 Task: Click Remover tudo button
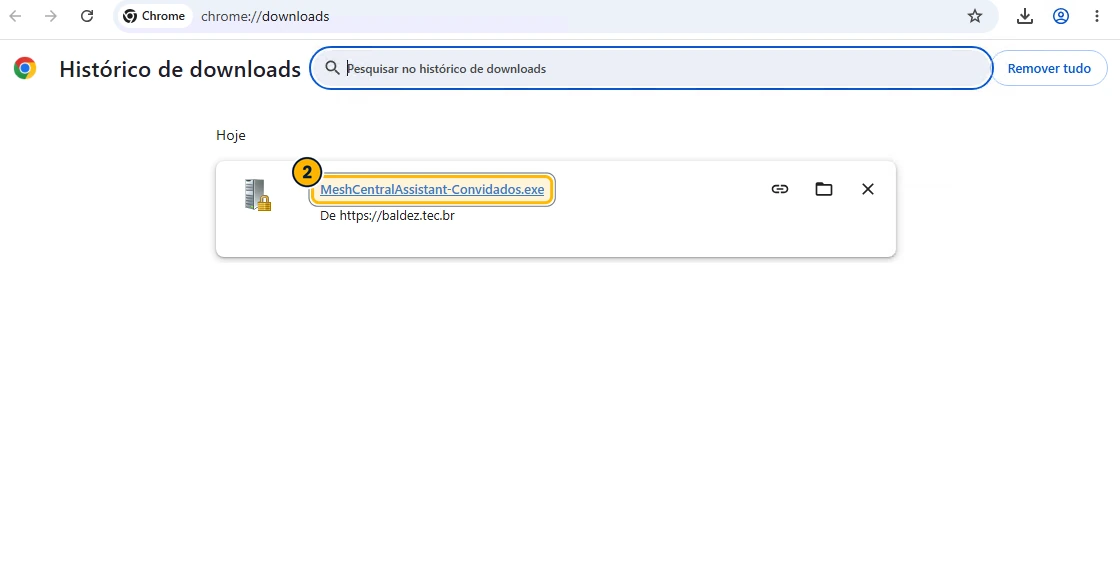[1049, 69]
